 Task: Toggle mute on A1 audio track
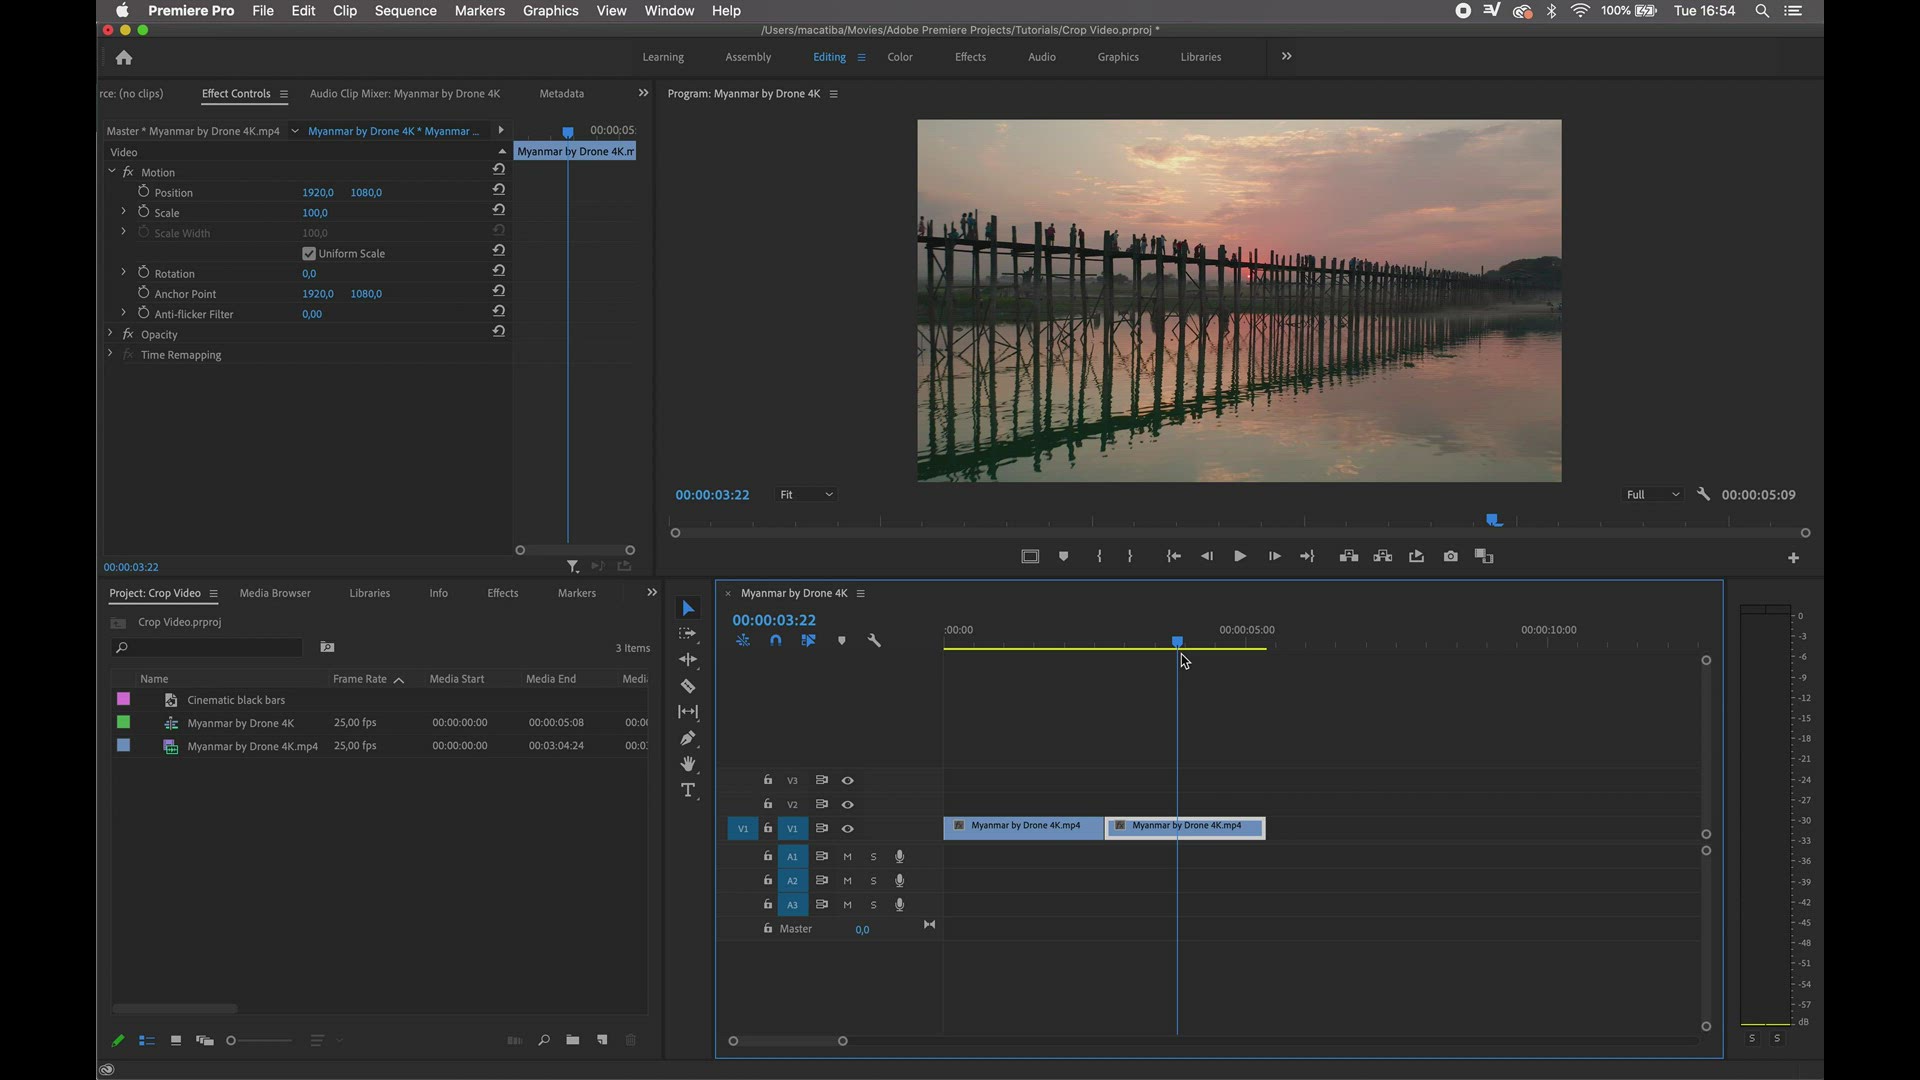(847, 856)
